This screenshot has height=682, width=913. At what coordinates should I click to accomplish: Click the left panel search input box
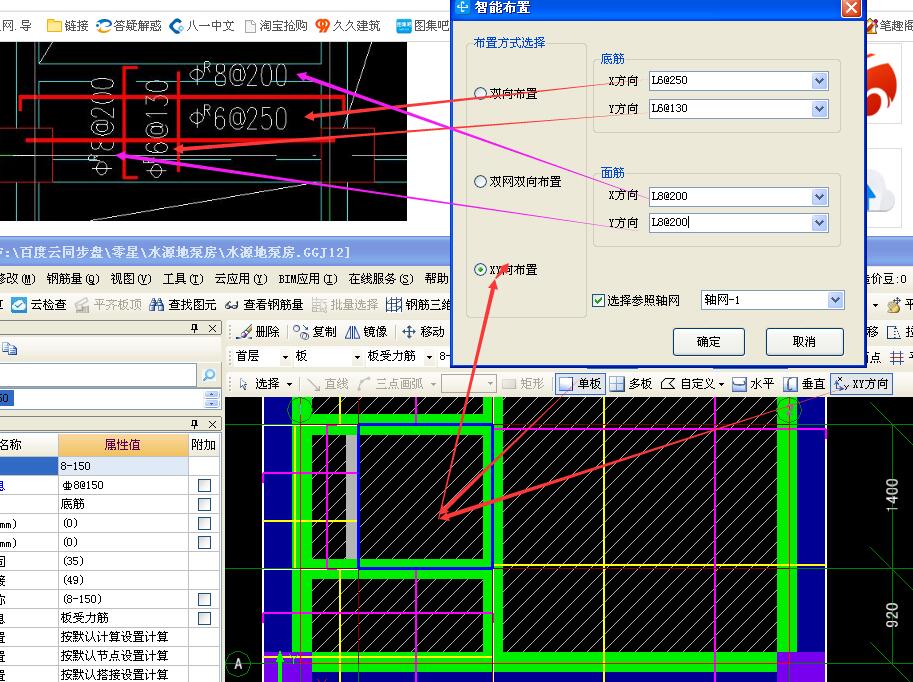[97, 375]
